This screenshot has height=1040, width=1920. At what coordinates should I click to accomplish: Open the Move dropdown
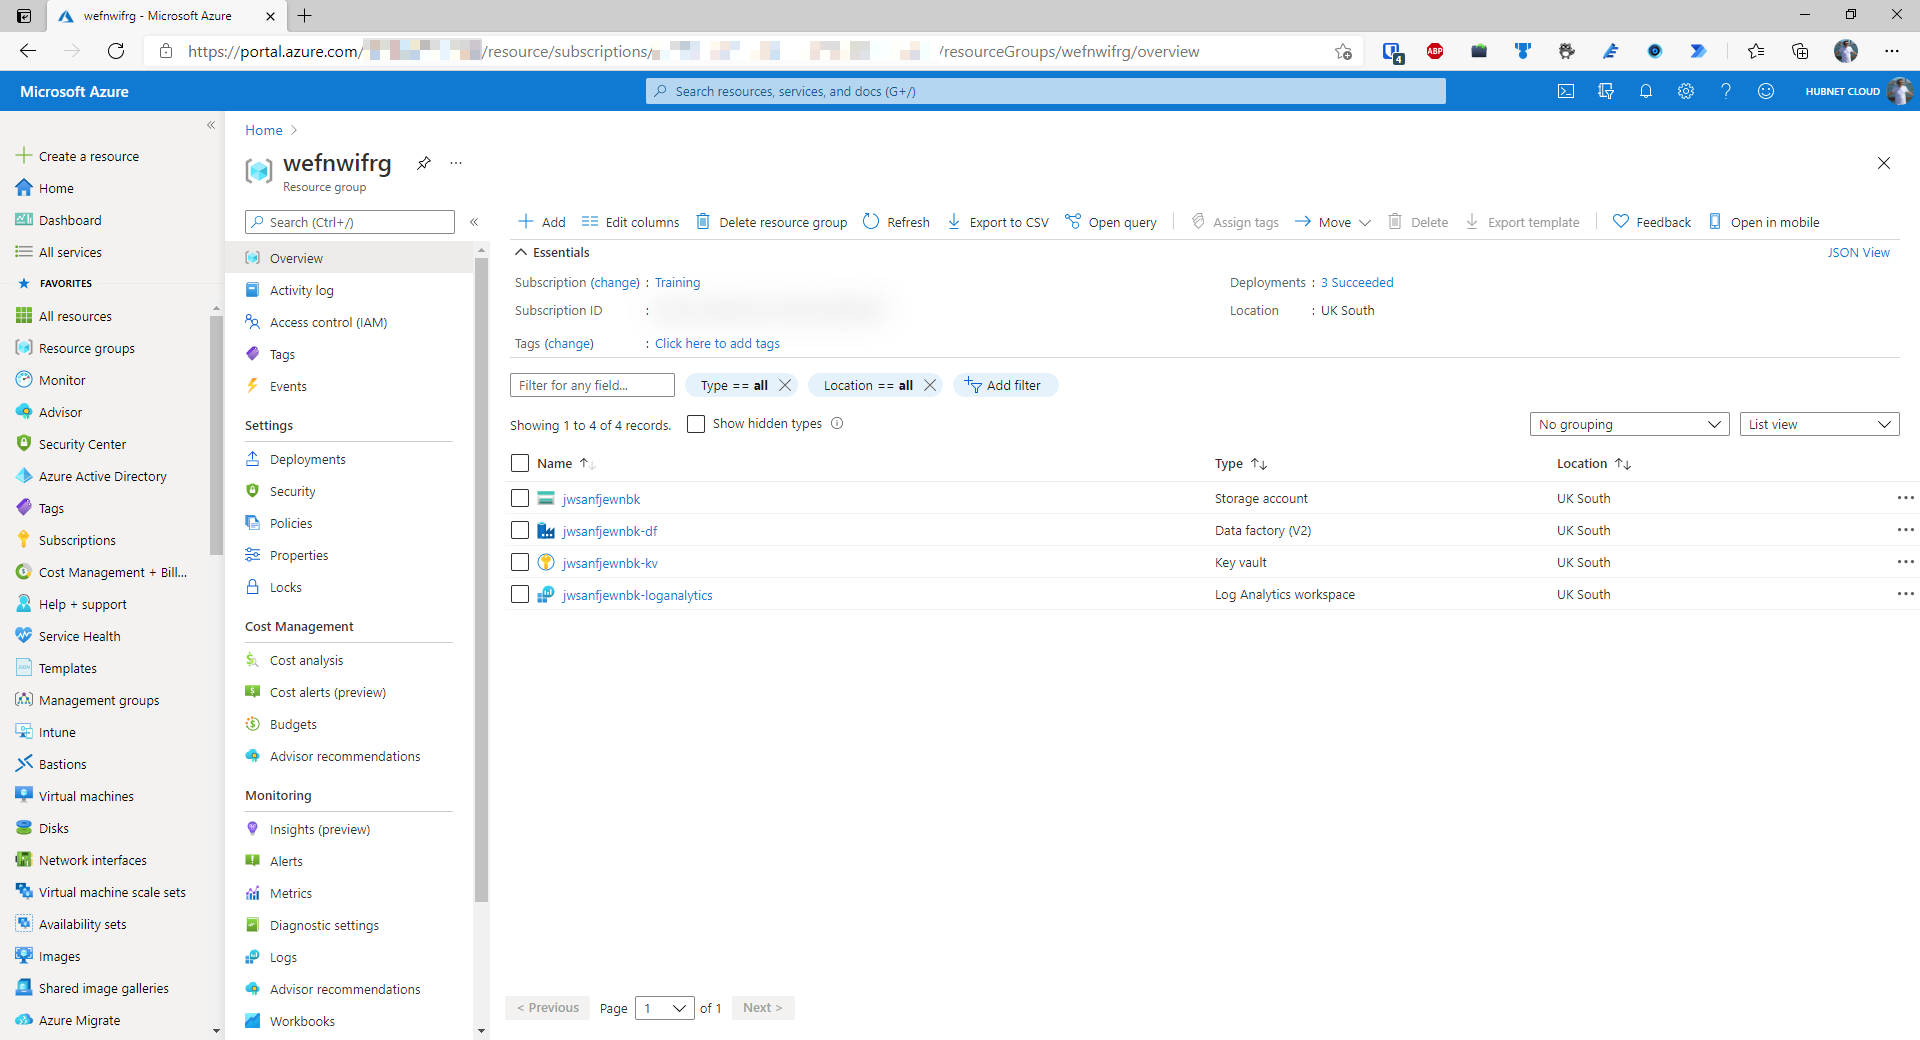pos(1333,222)
